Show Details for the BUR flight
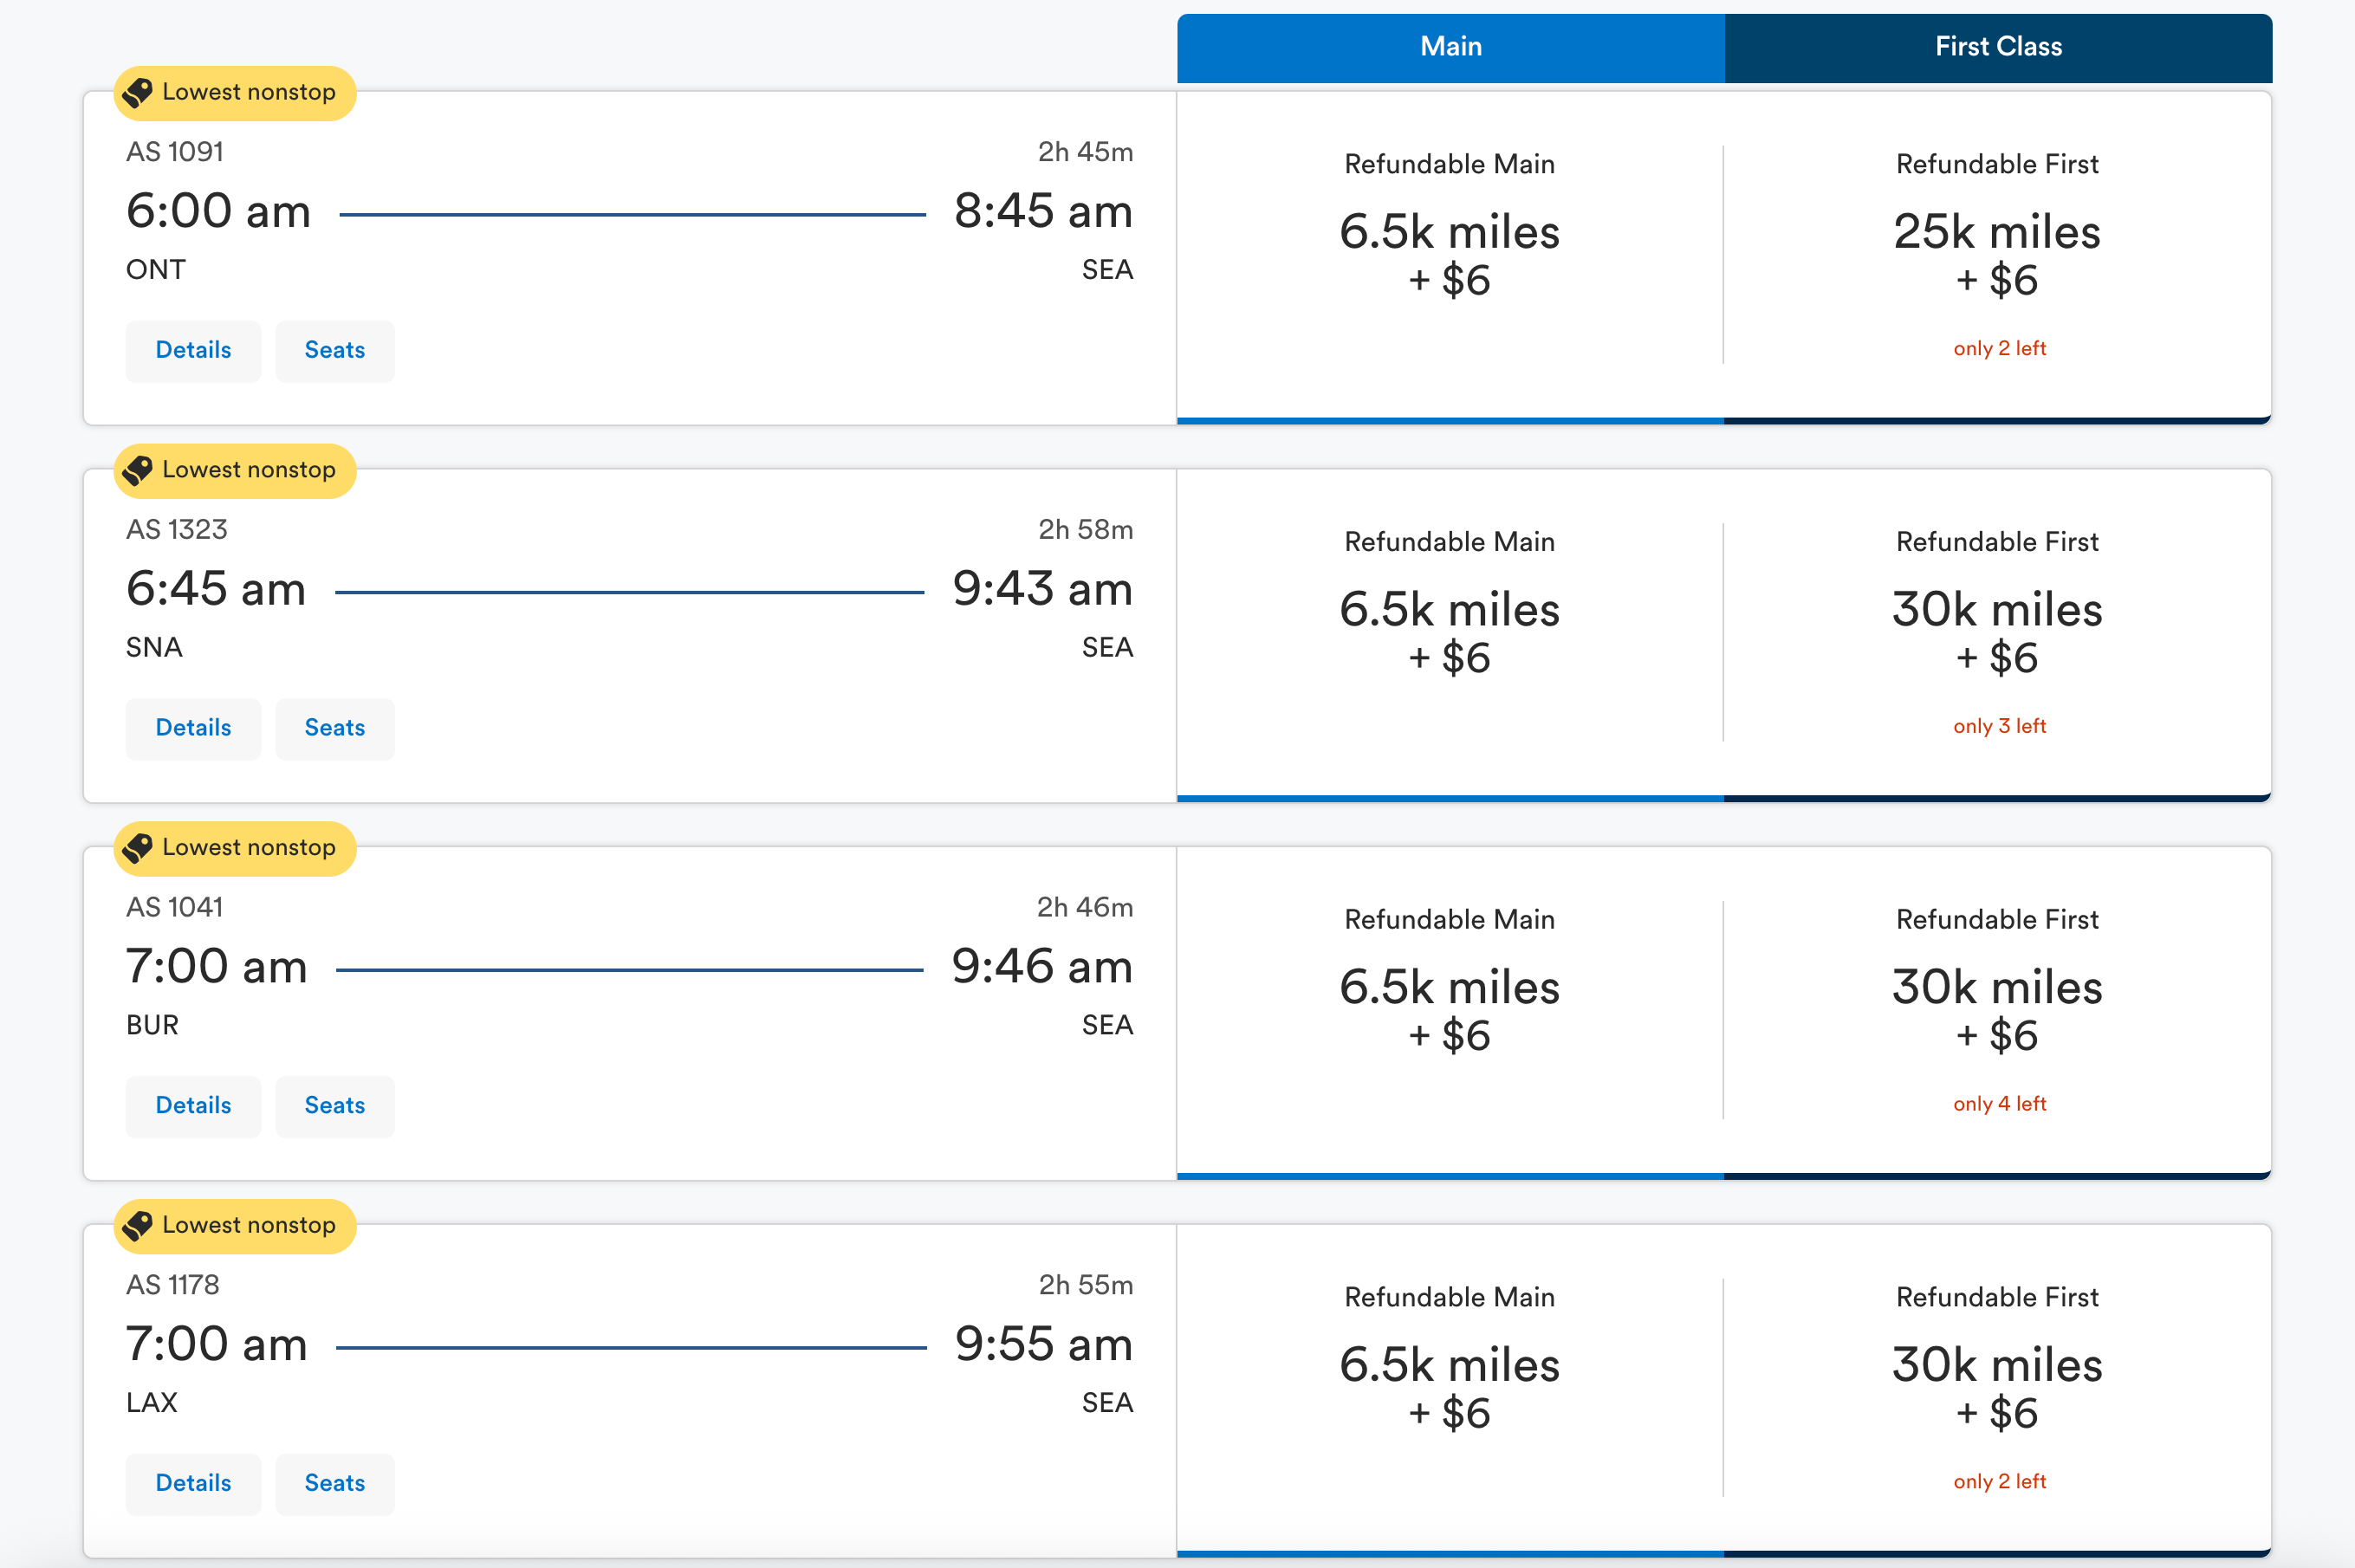This screenshot has height=1568, width=2355. click(193, 1106)
